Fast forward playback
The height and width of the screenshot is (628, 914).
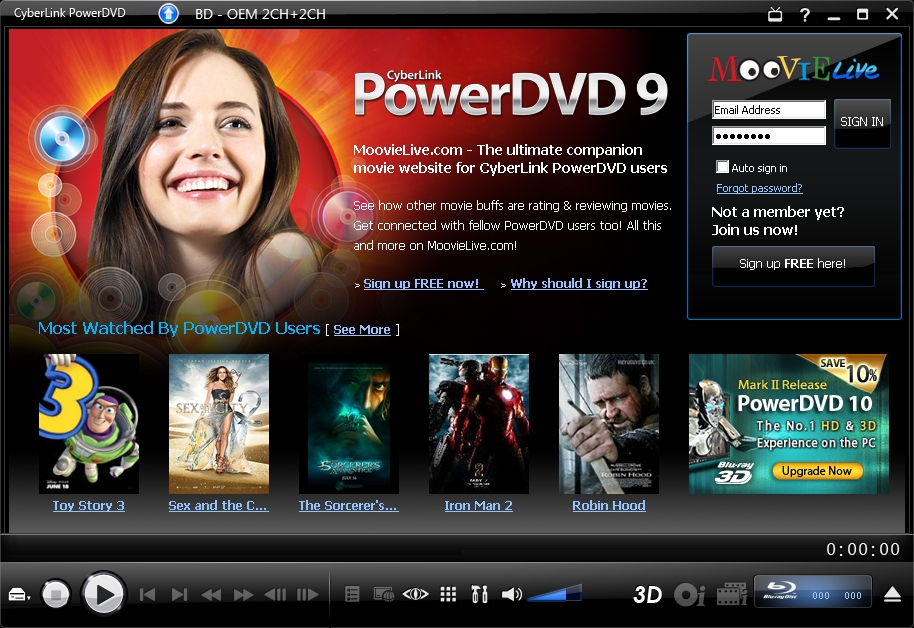243,595
